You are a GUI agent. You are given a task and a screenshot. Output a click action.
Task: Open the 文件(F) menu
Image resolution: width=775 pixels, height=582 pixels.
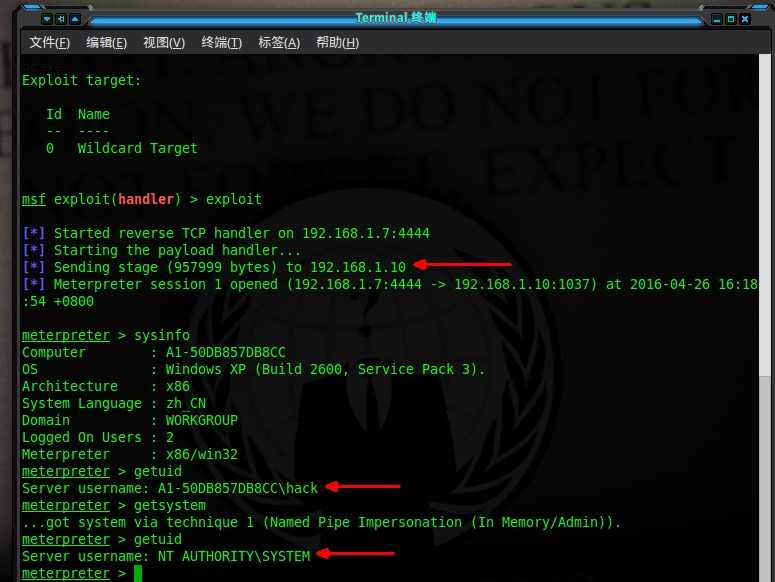pos(49,42)
